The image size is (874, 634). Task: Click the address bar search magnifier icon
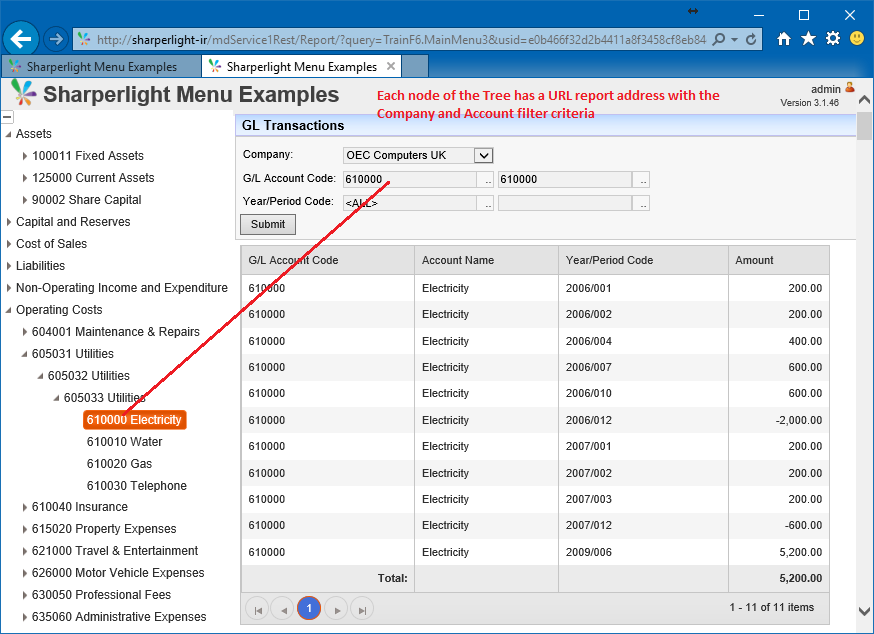click(719, 39)
